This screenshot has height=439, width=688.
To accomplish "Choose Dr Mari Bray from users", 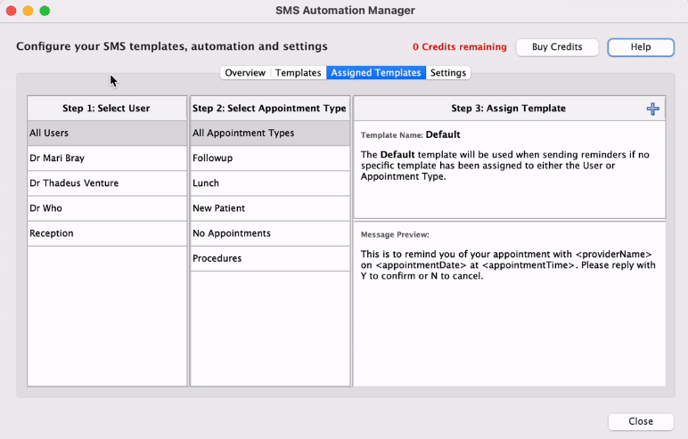I will (107, 158).
